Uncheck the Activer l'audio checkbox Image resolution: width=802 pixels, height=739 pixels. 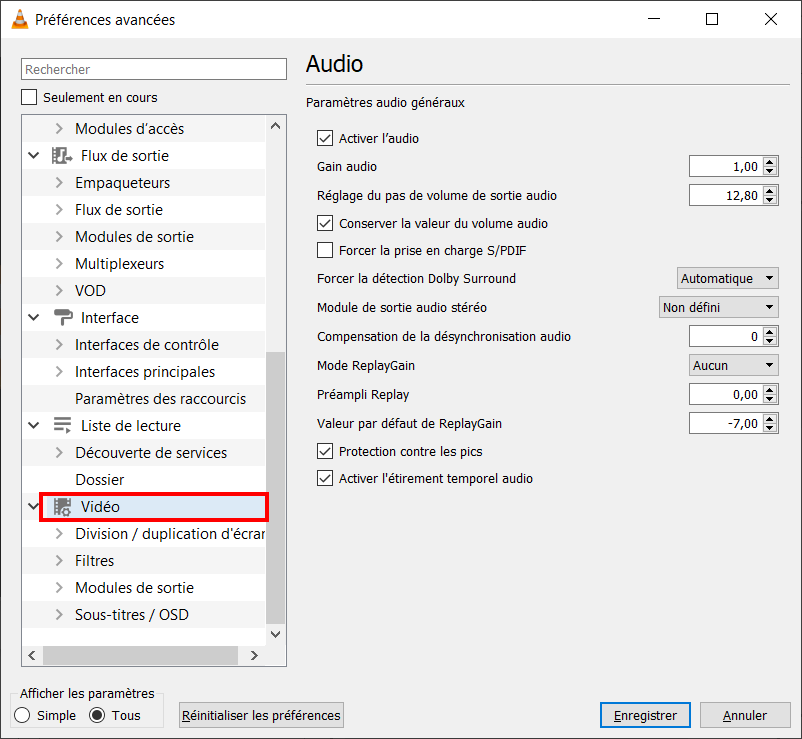click(325, 138)
